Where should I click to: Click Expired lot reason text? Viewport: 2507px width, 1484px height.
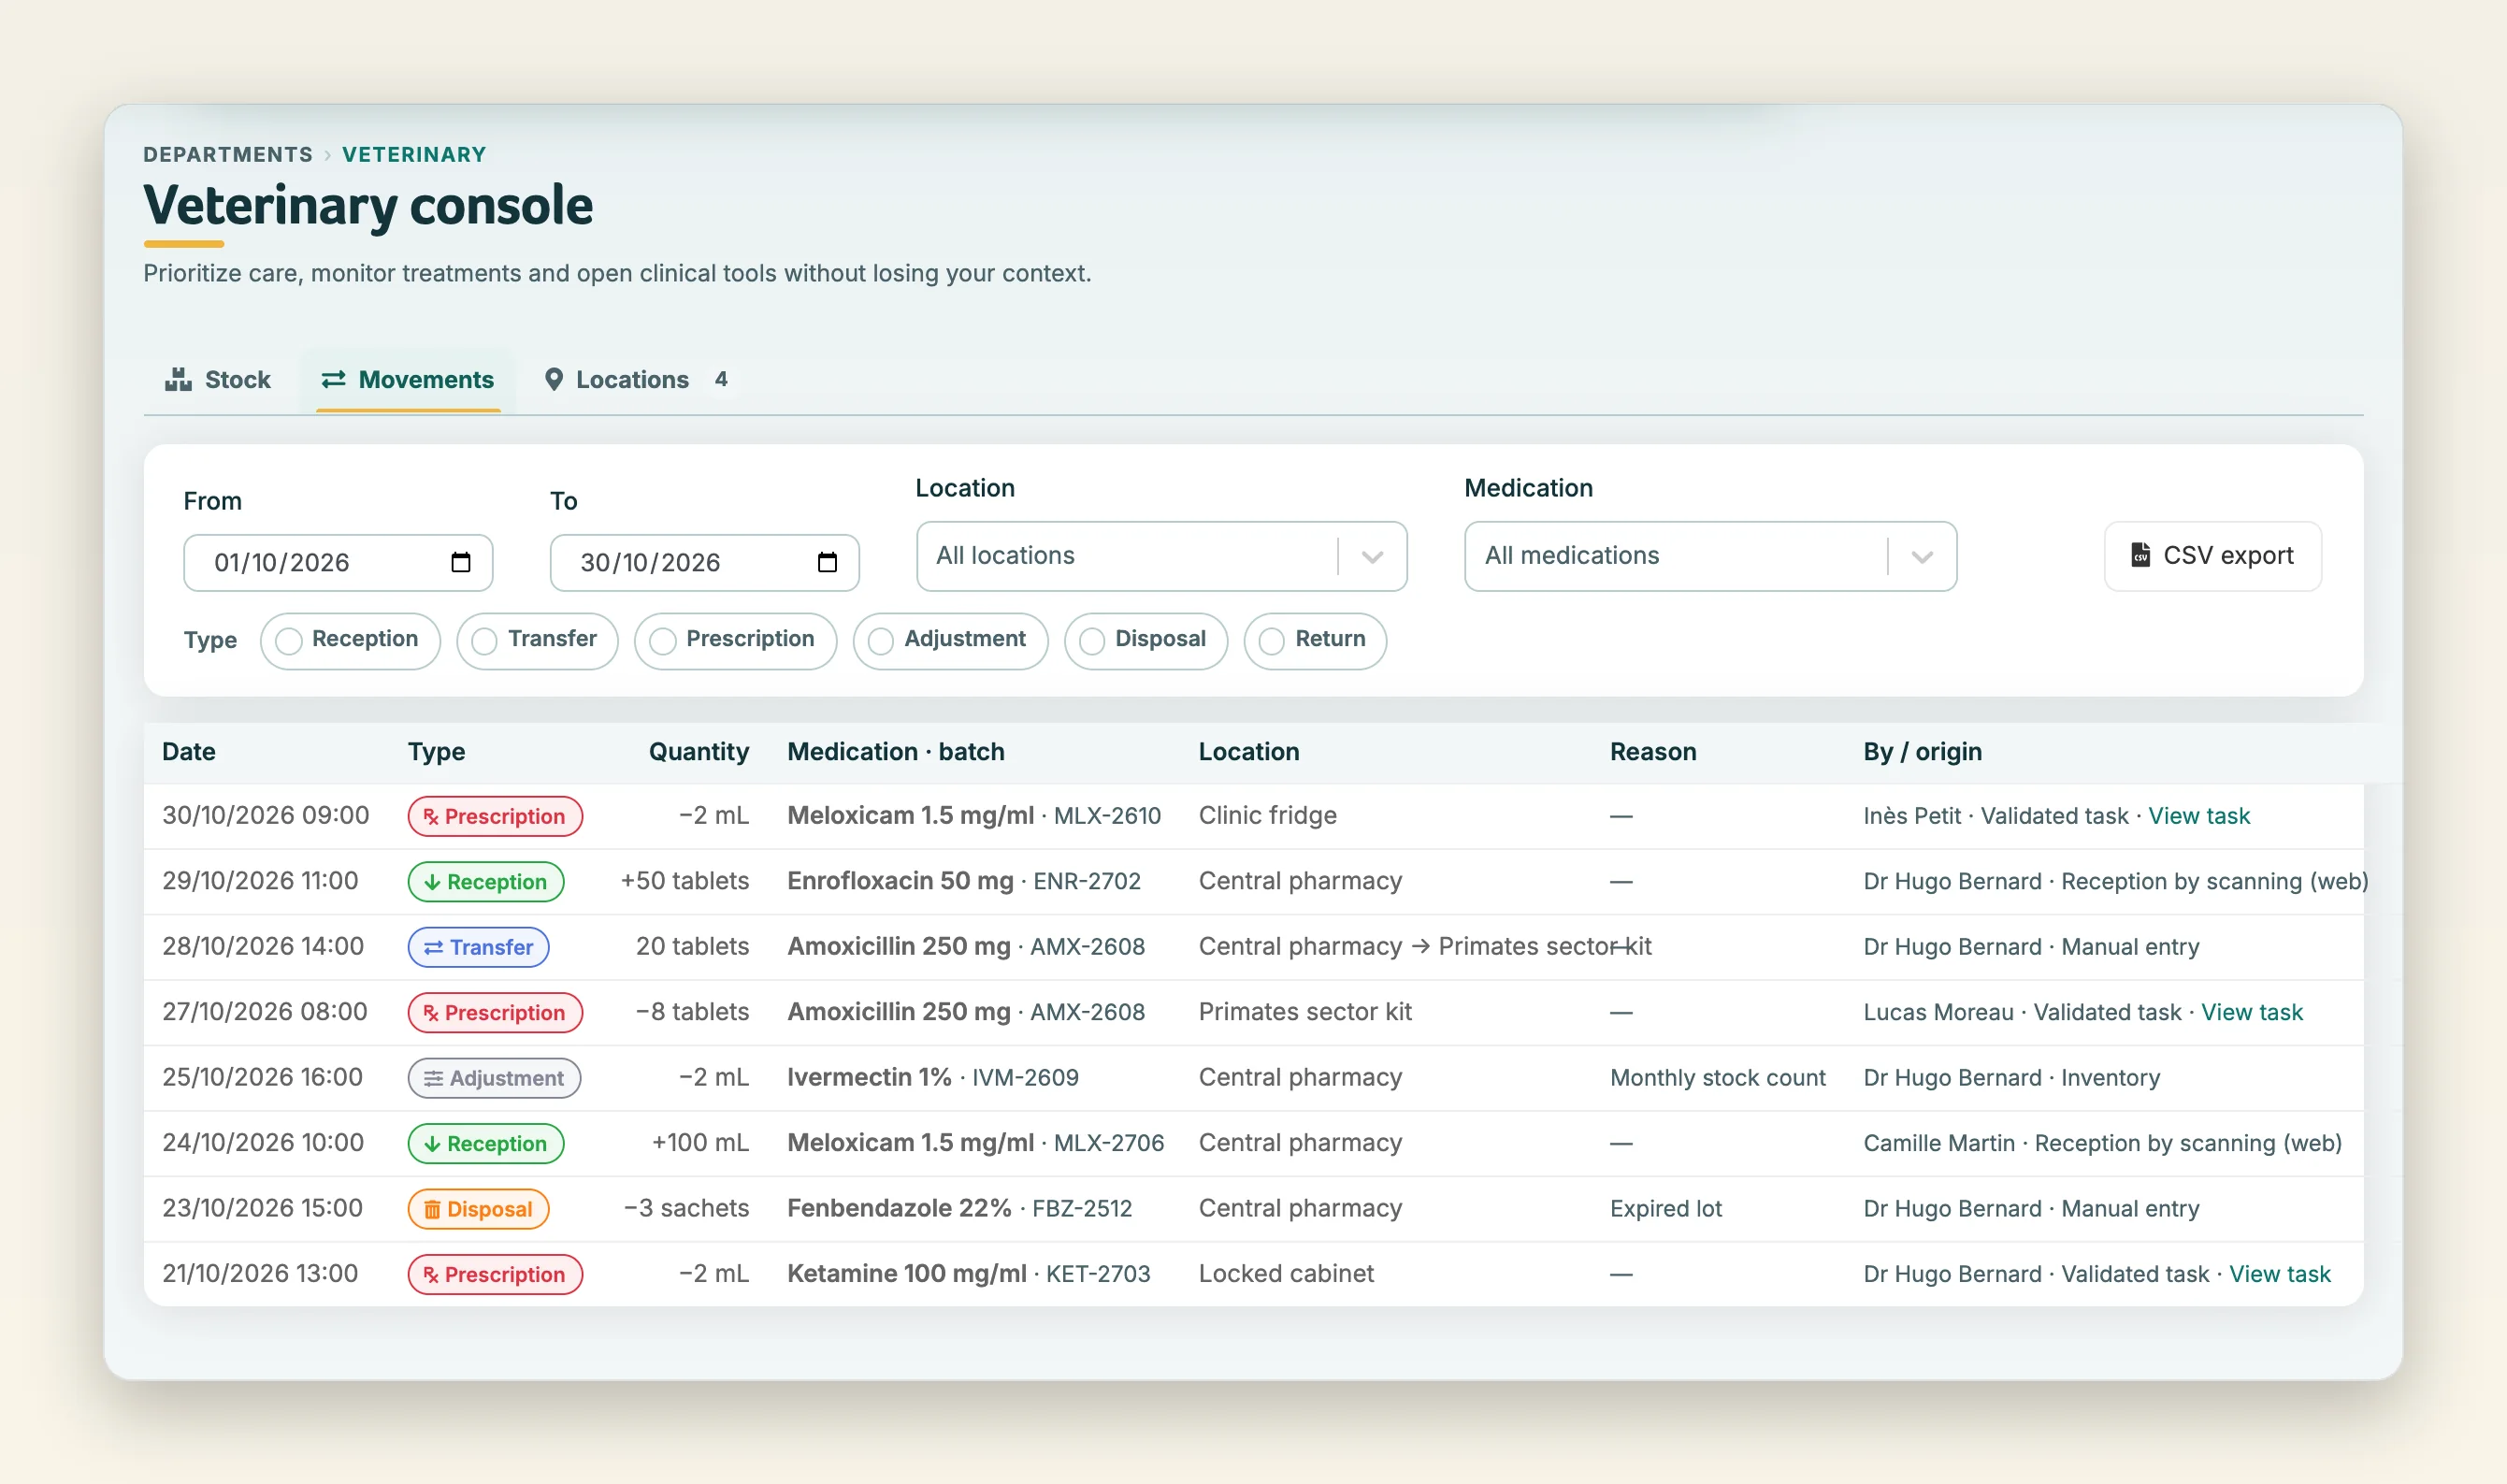[x=1665, y=1209]
